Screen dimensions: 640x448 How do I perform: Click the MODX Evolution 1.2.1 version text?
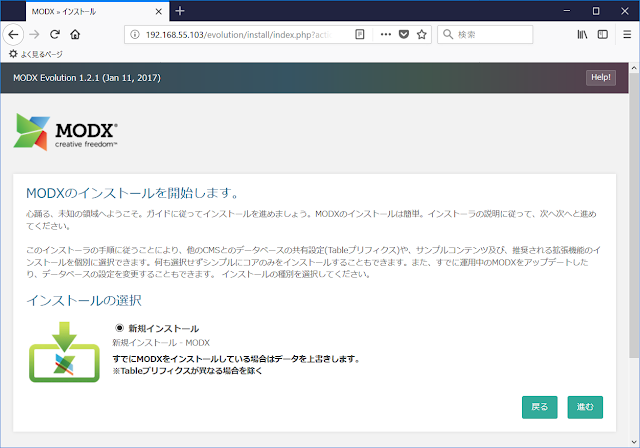click(87, 78)
